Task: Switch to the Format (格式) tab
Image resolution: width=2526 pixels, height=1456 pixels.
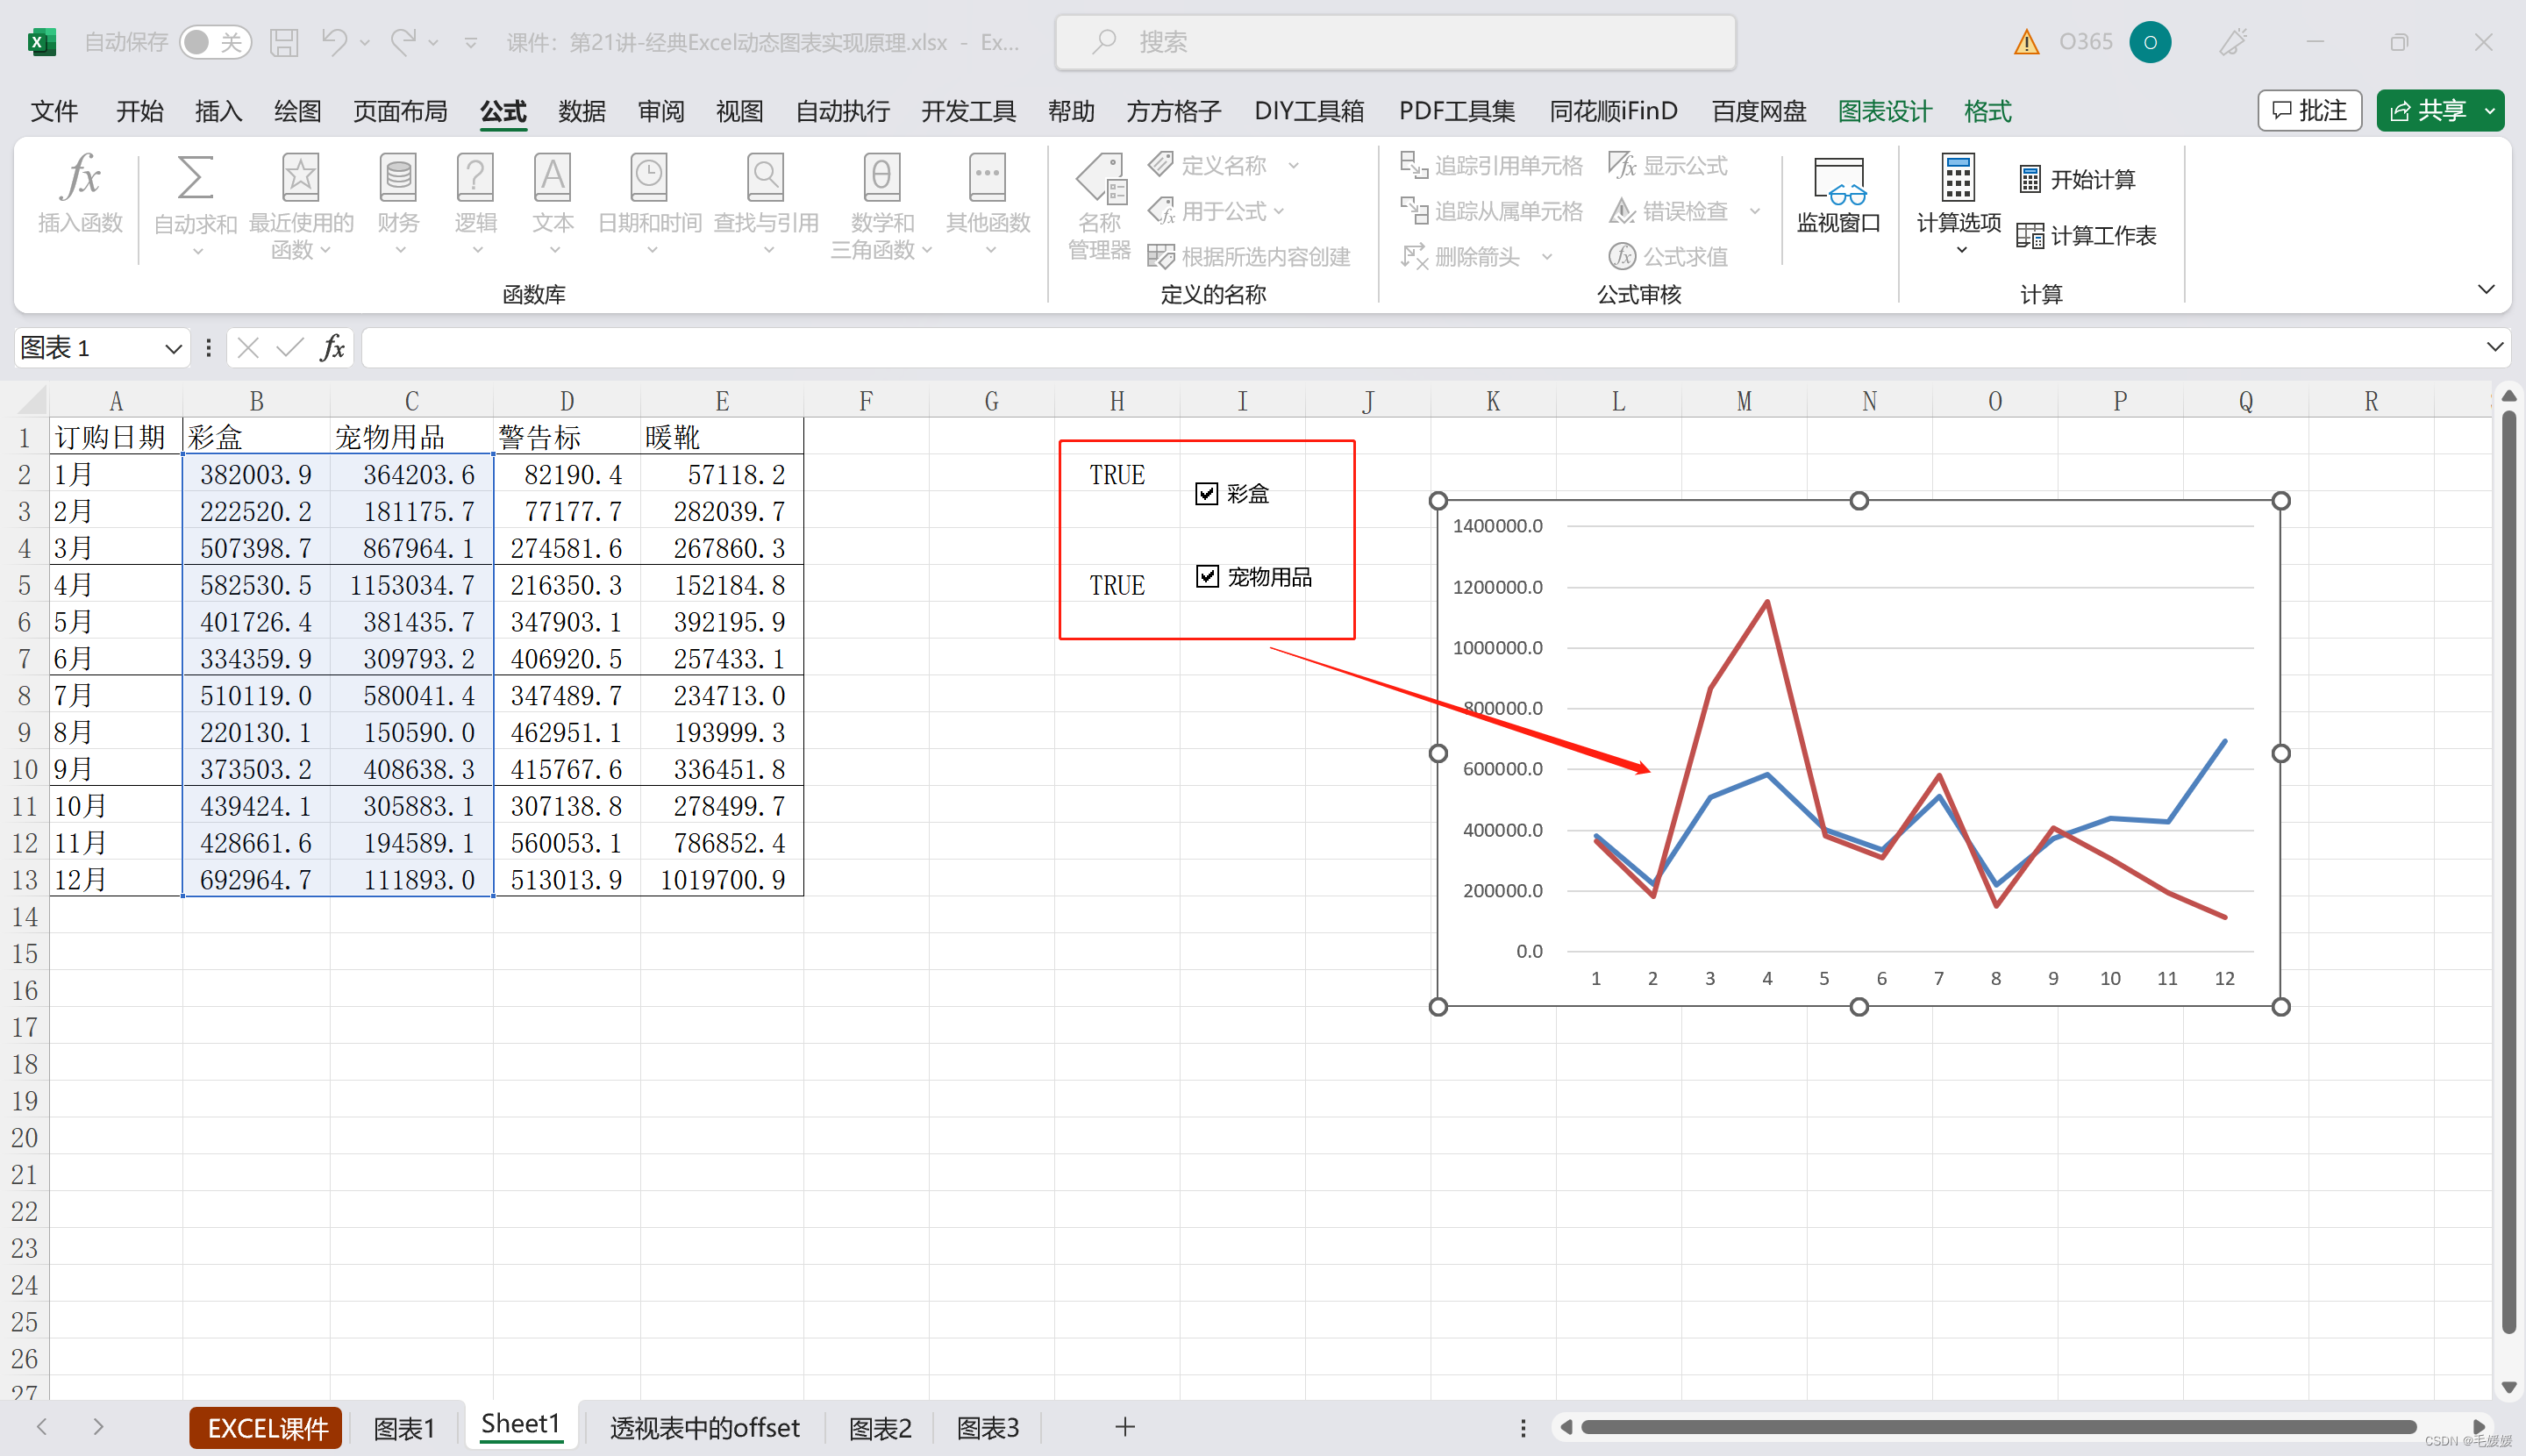Action: [1987, 111]
